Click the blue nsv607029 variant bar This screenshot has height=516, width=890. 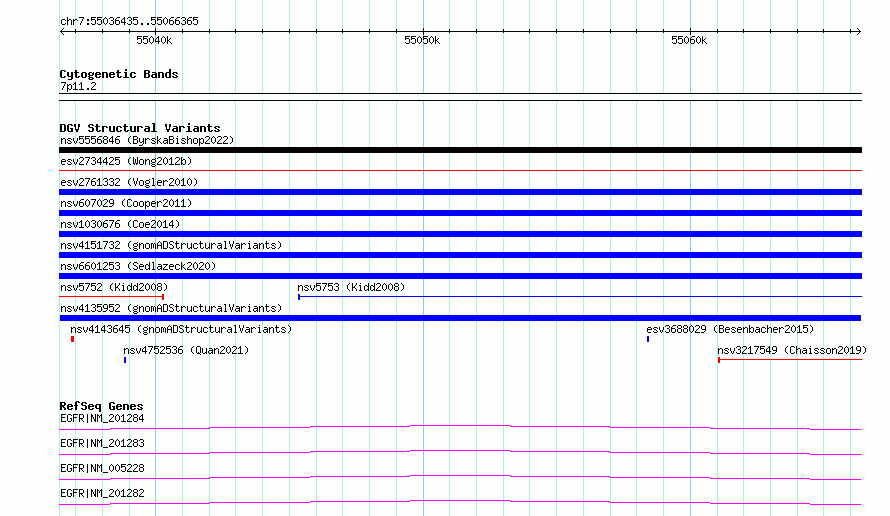(460, 213)
